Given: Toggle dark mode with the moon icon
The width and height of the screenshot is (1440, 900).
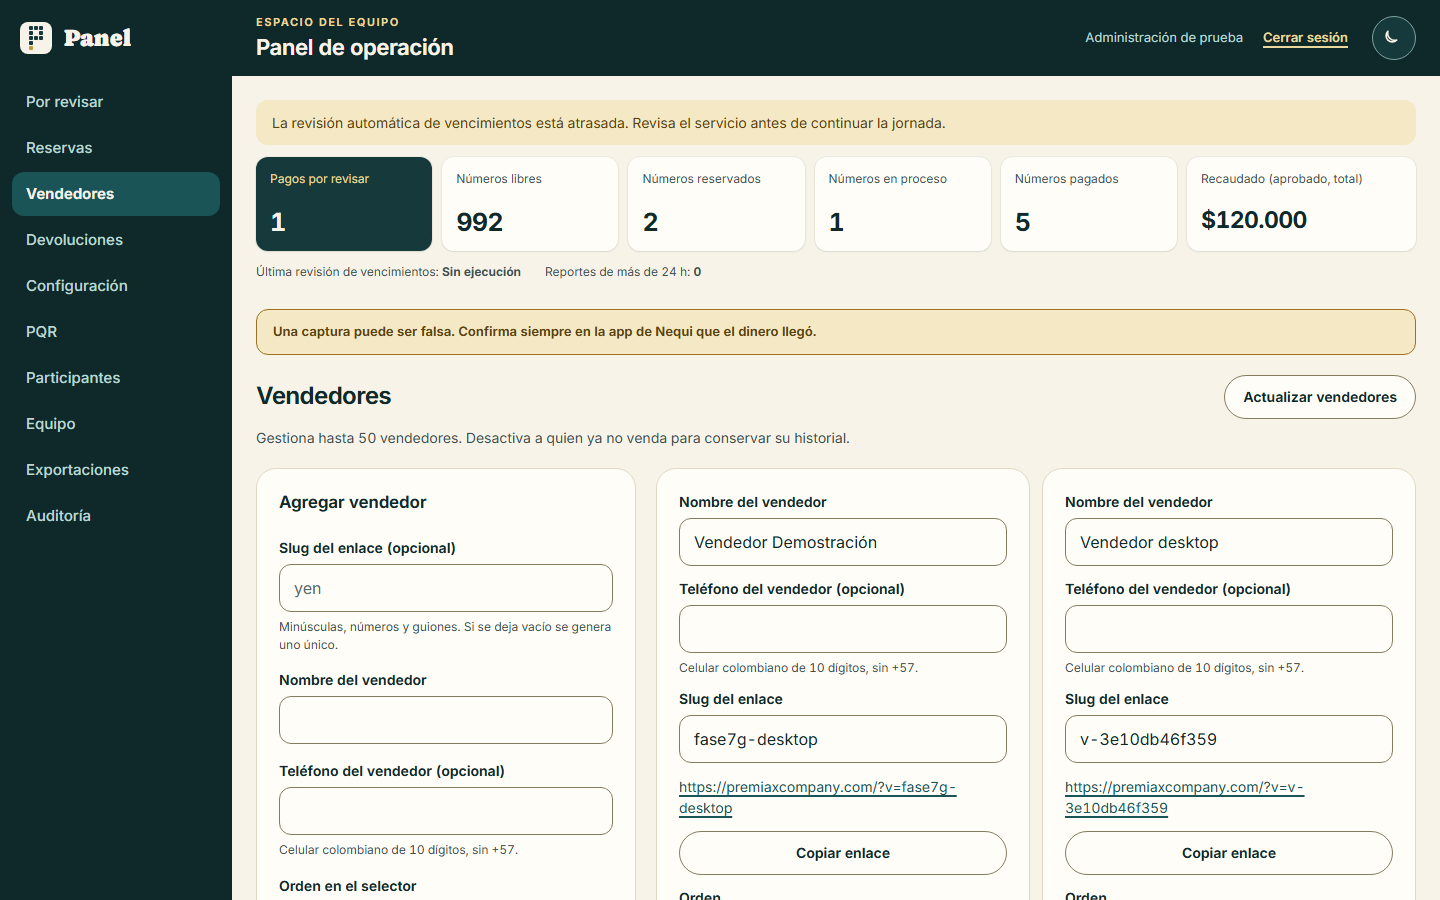Looking at the screenshot, I should click(1393, 38).
